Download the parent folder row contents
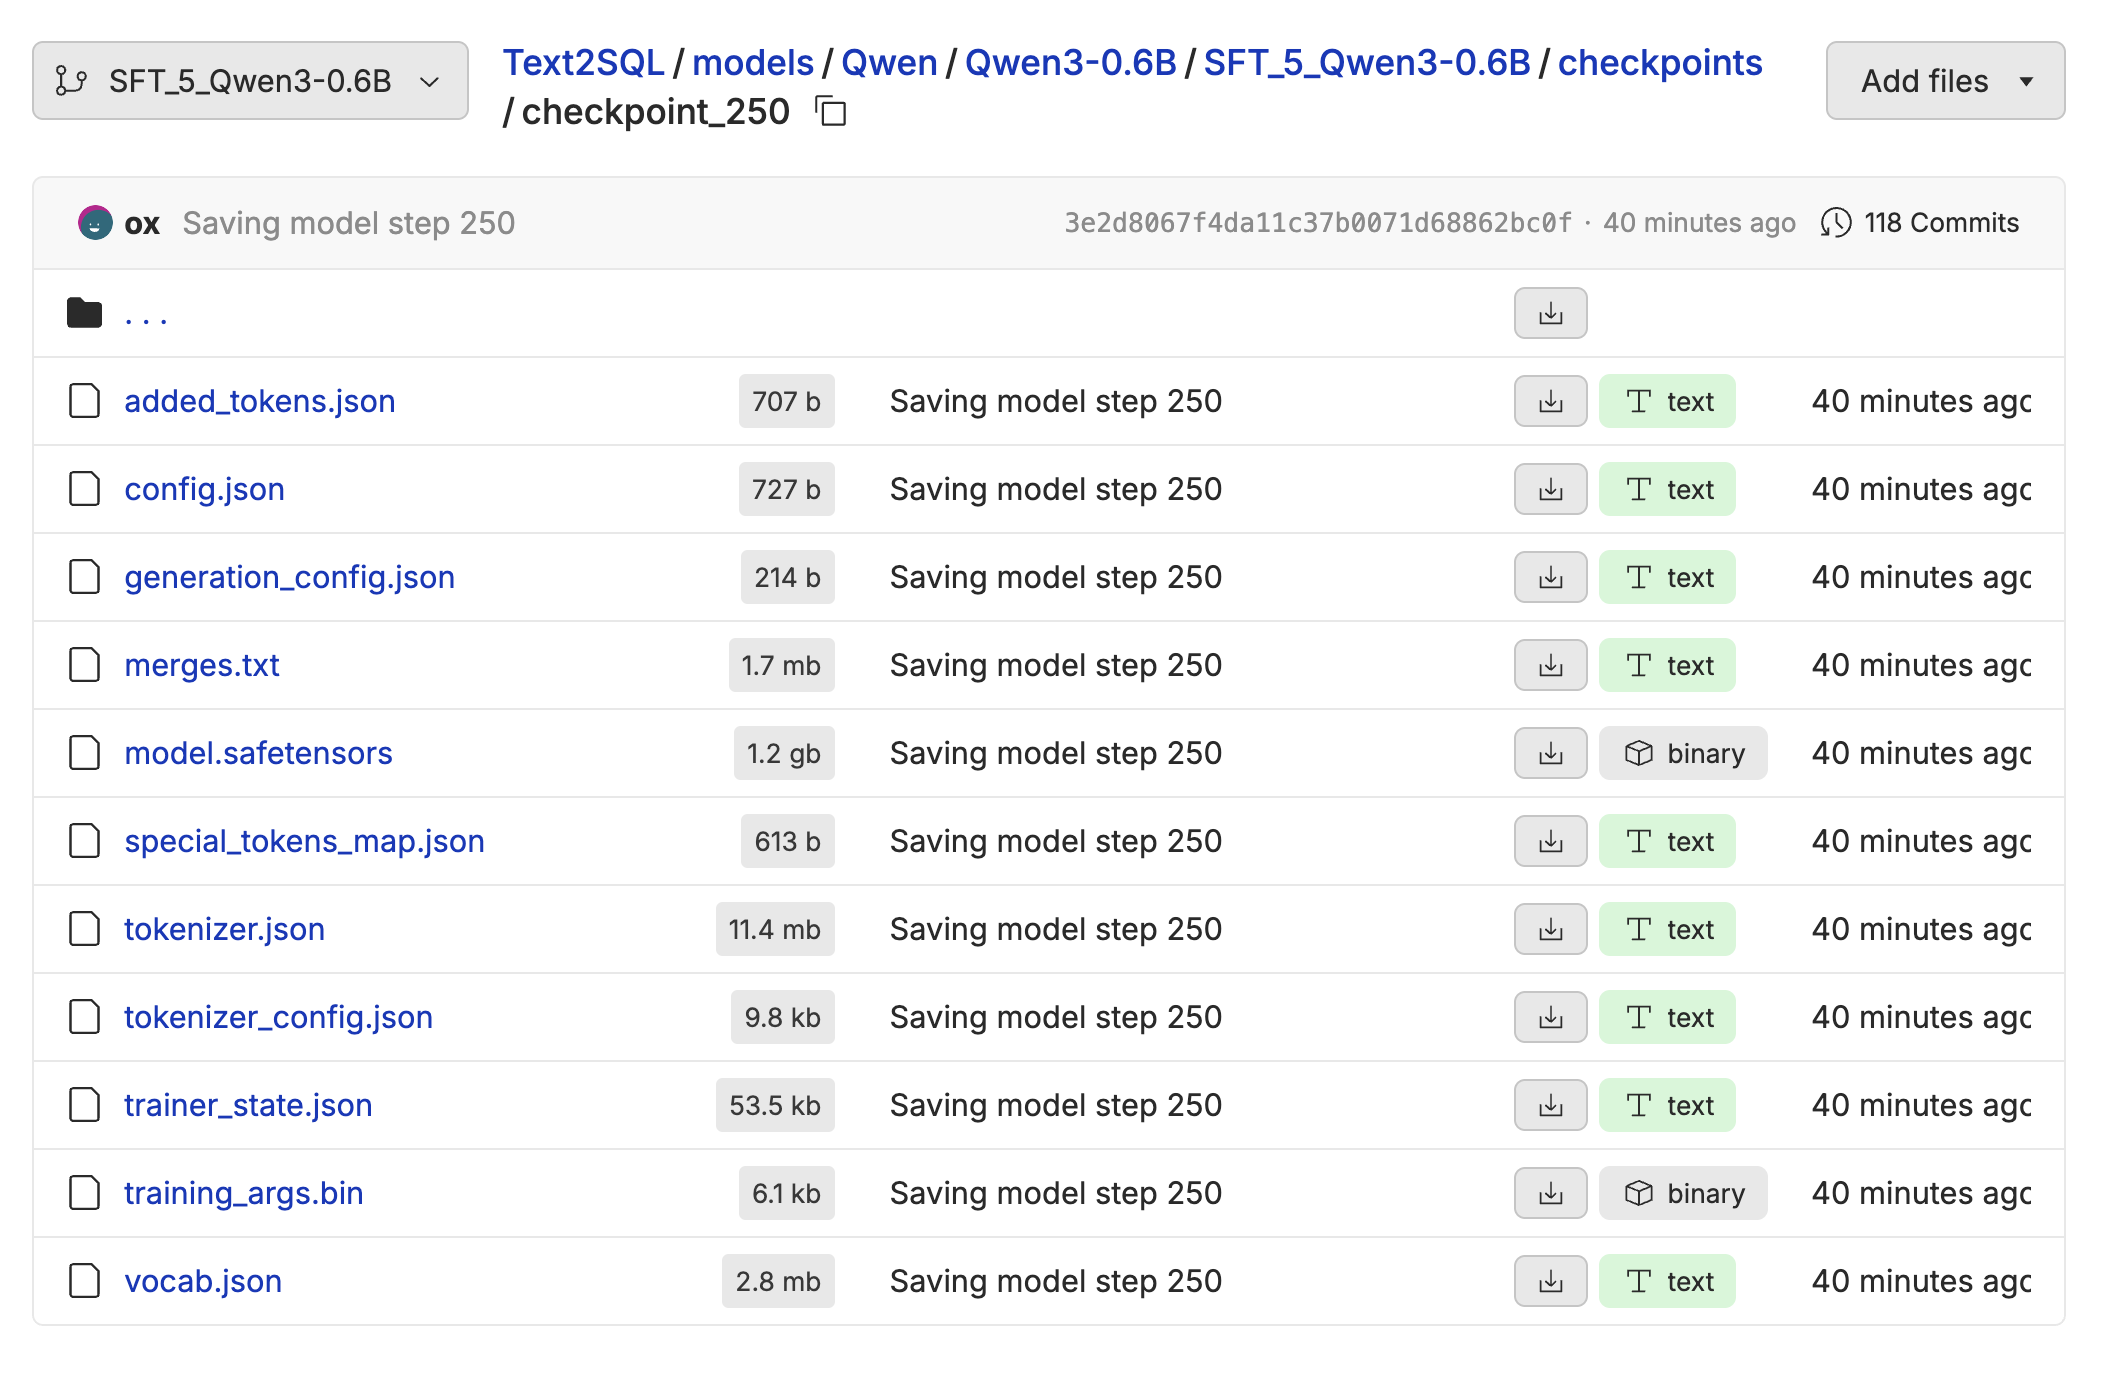This screenshot has height=1394, width=2128. (1550, 313)
